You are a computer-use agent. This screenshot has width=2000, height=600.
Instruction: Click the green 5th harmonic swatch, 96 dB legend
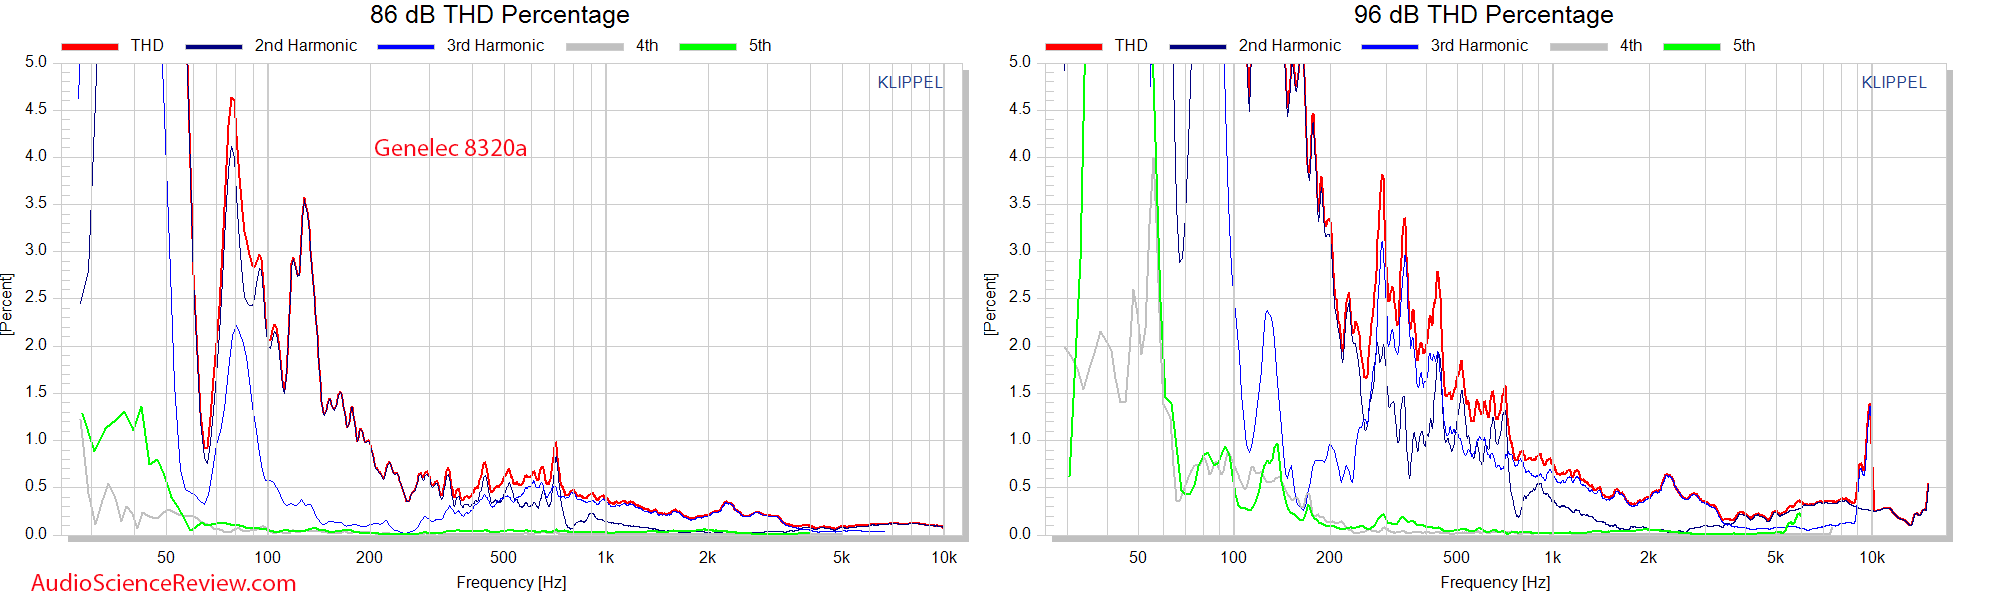pyautogui.click(x=1692, y=46)
